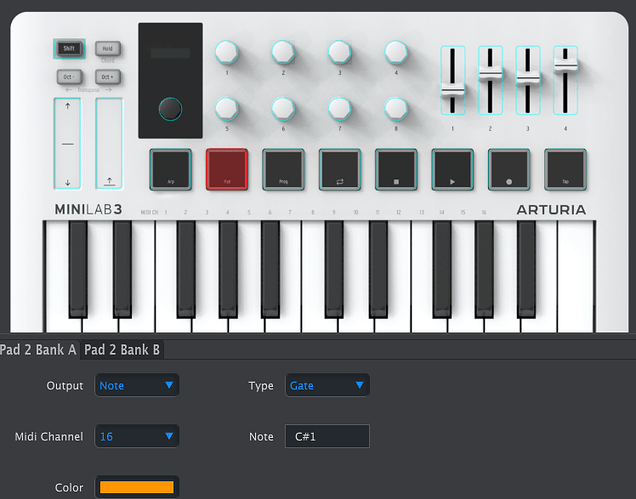Image resolution: width=636 pixels, height=499 pixels.
Task: Switch to Pad 2 Bank A tab
Action: (38, 350)
